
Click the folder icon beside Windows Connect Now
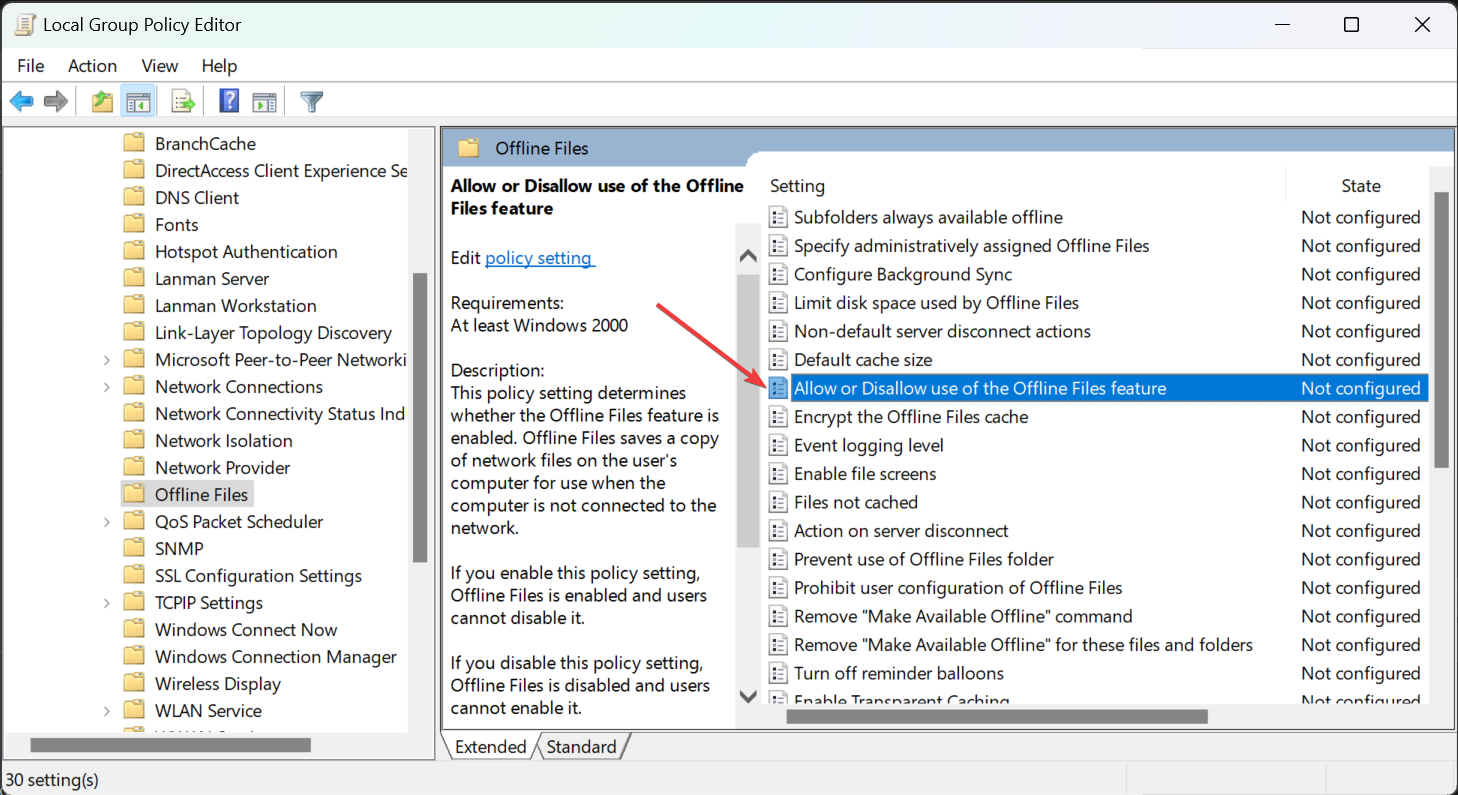pyautogui.click(x=134, y=629)
